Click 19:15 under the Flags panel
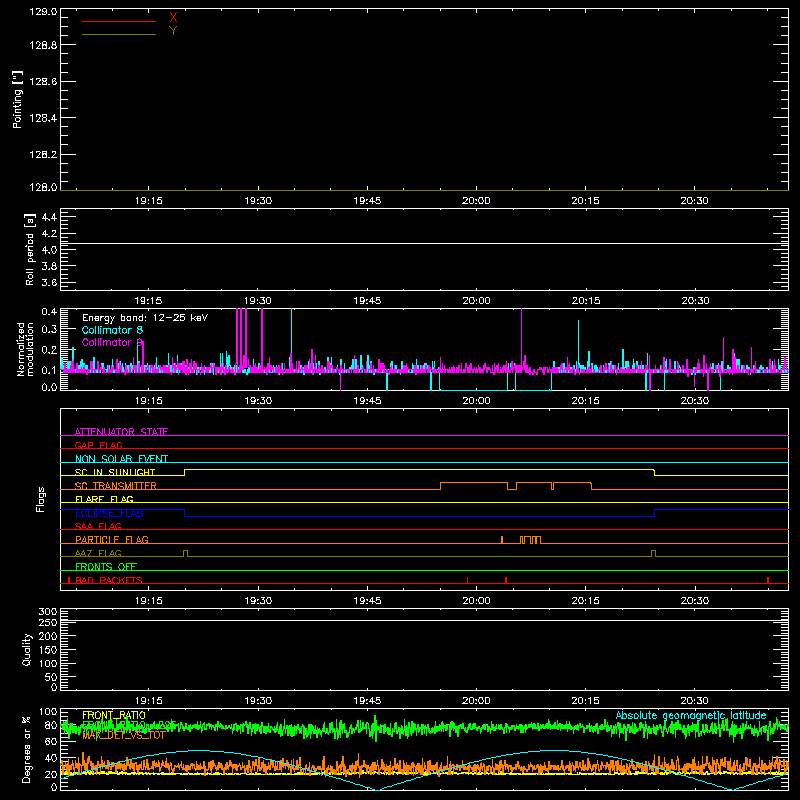This screenshot has height=800, width=800. pos(148,601)
